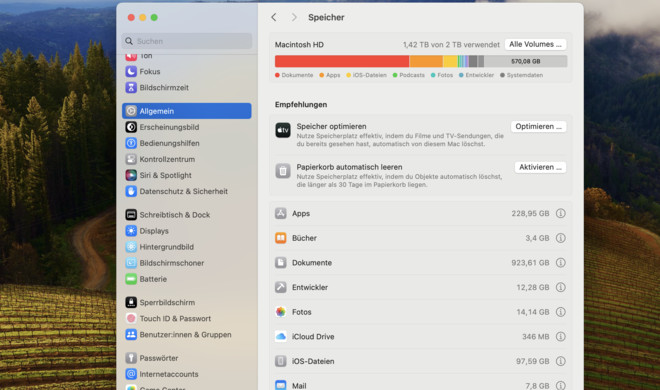Click the Papierkorb trash icon
The image size is (660, 390).
point(283,171)
